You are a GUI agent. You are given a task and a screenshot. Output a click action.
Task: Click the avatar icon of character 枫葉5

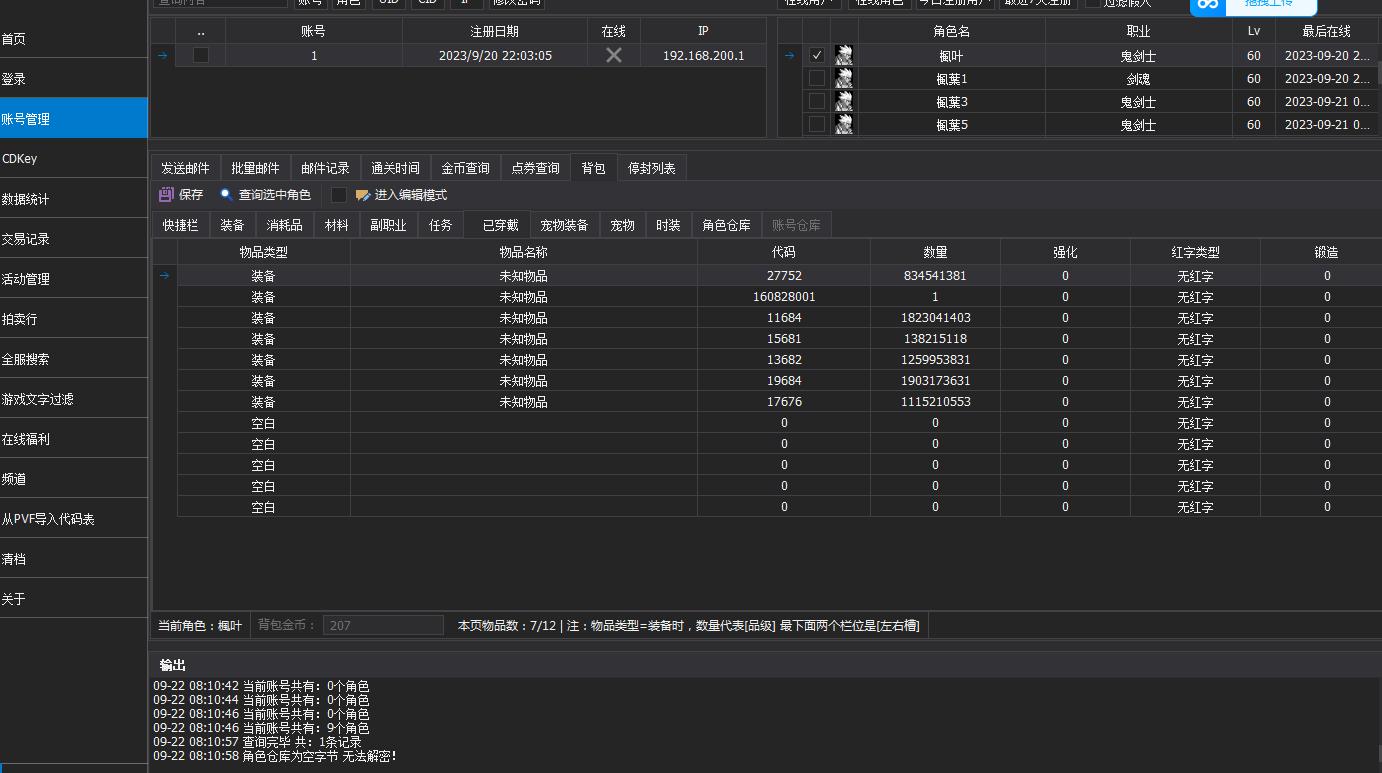[x=844, y=124]
